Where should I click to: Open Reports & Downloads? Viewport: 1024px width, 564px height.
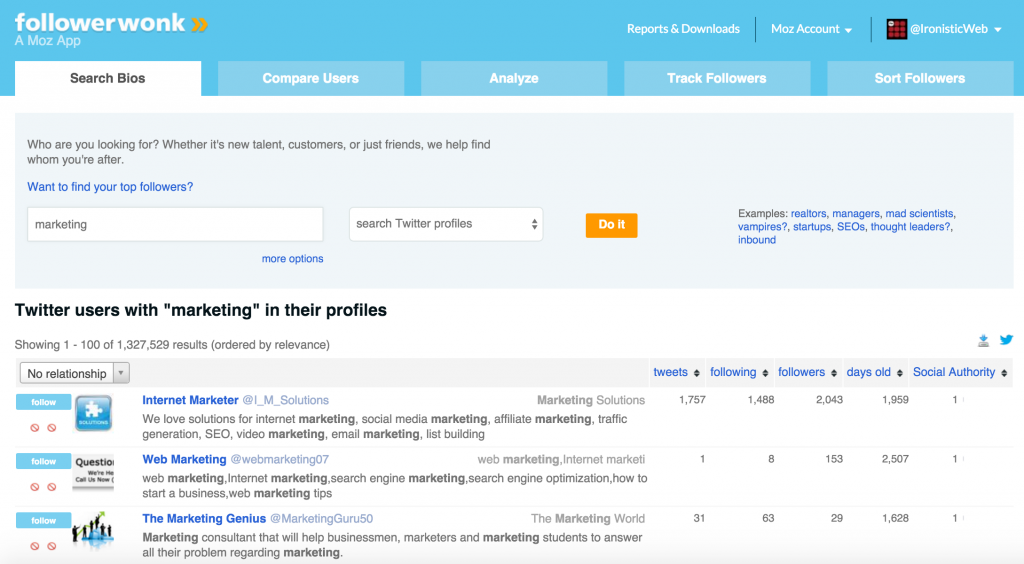[683, 29]
